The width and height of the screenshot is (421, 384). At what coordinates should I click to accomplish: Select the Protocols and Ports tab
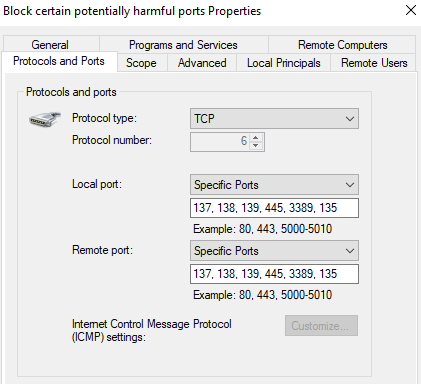59,61
